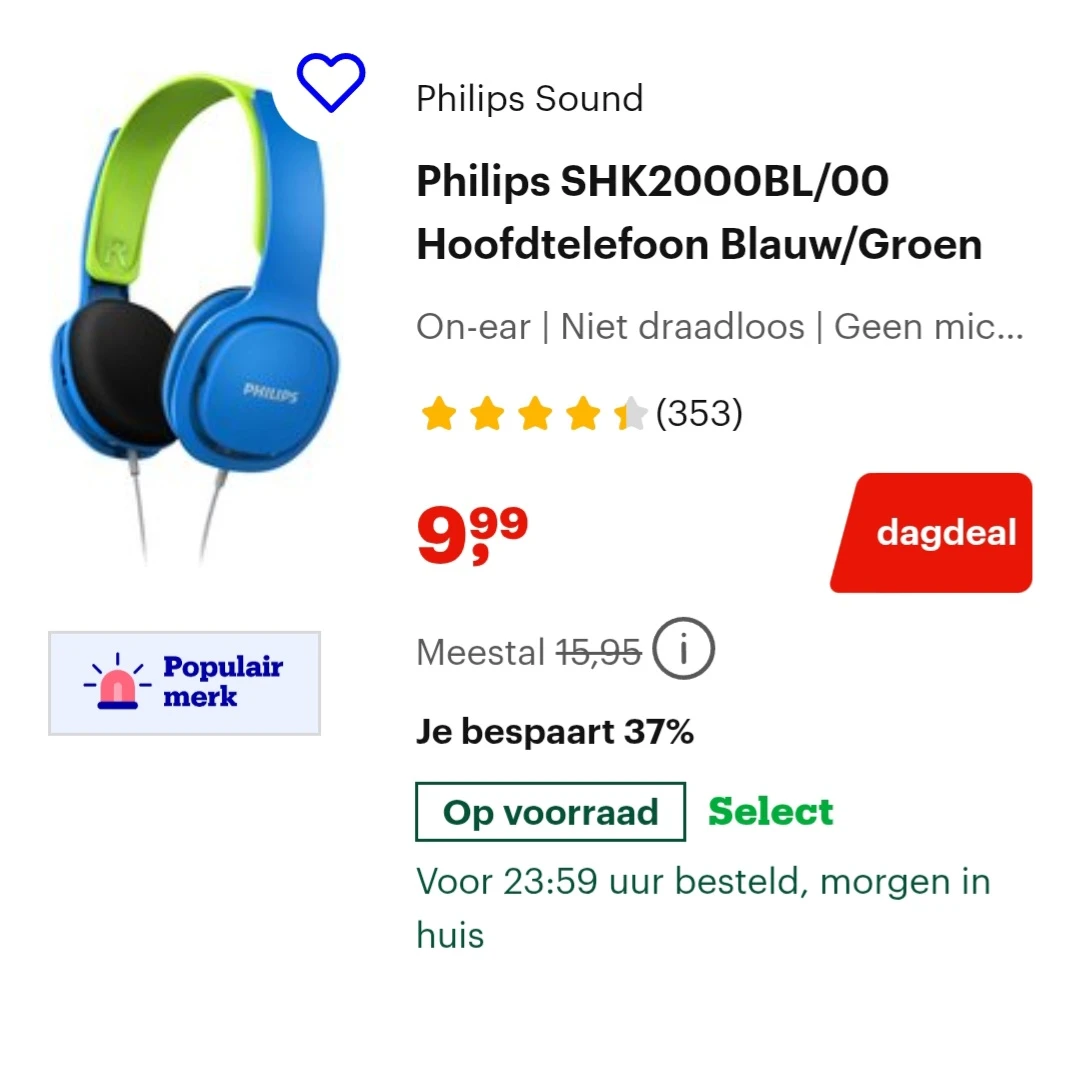The image size is (1076, 1074).
Task: Click the struck-through 15,95 price
Action: [598, 652]
